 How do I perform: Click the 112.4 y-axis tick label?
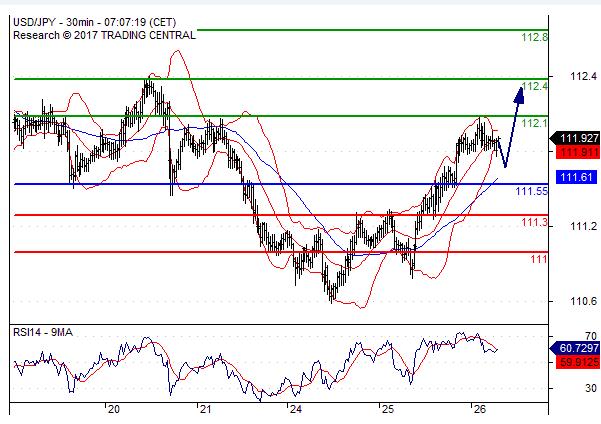[584, 76]
